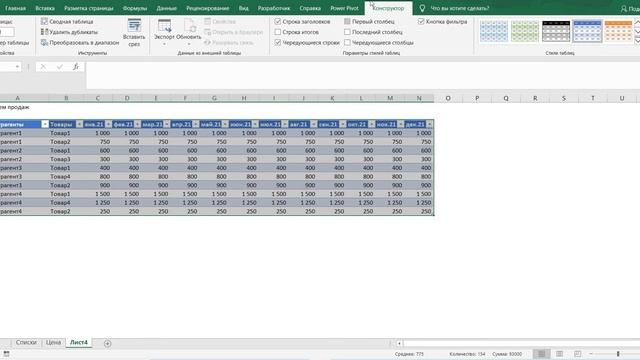Open the Разметка страницы ribbon tab
This screenshot has width=640, height=360.
(x=89, y=8)
